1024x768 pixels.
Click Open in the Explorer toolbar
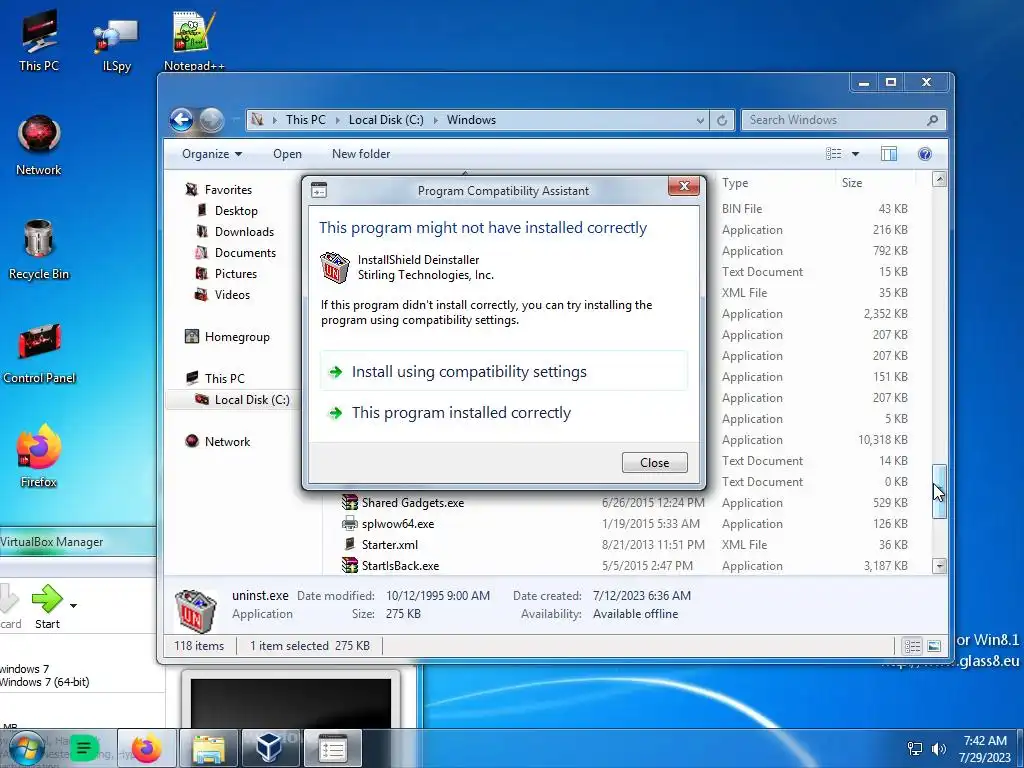287,154
